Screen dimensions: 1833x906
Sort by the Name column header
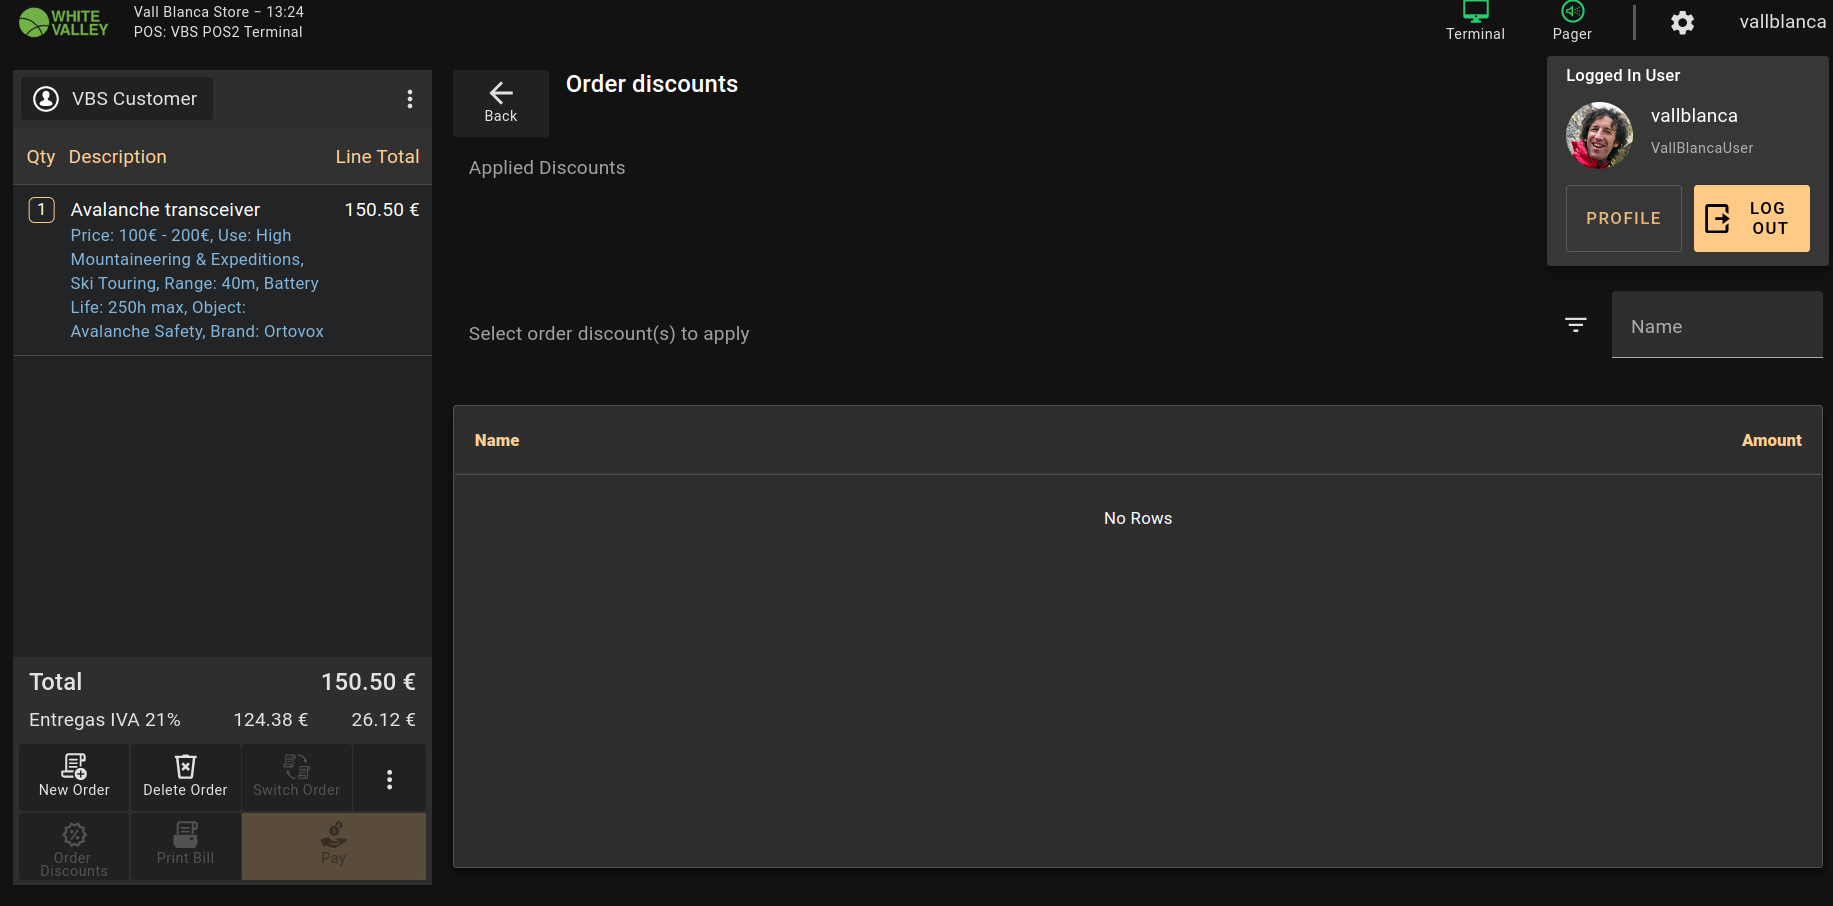point(497,440)
